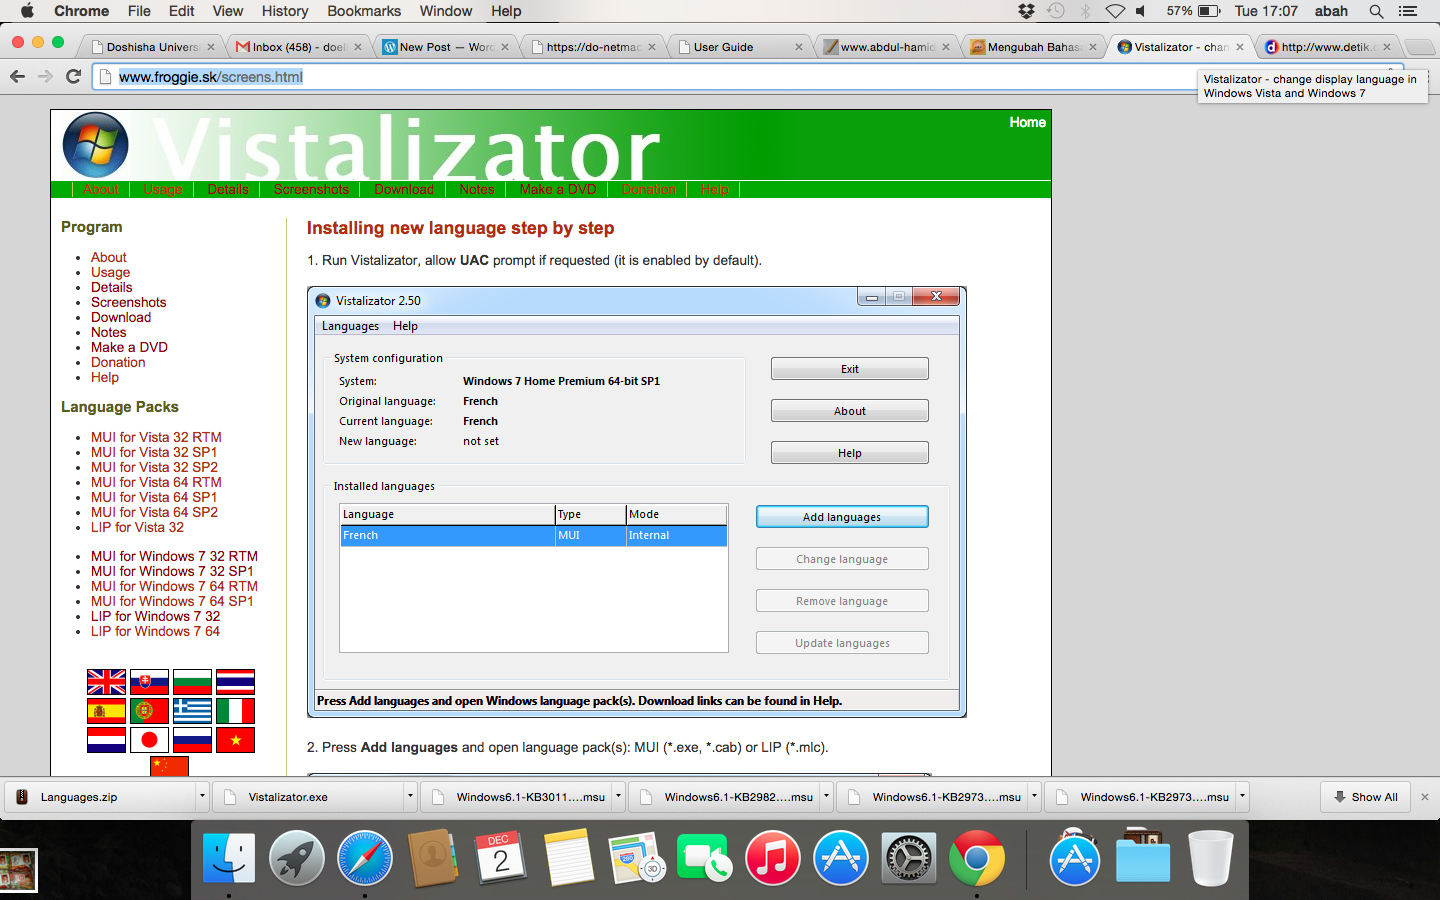Open the Vistalizator.exe download dropdown arrow
Viewport: 1440px width, 900px height.
410,797
